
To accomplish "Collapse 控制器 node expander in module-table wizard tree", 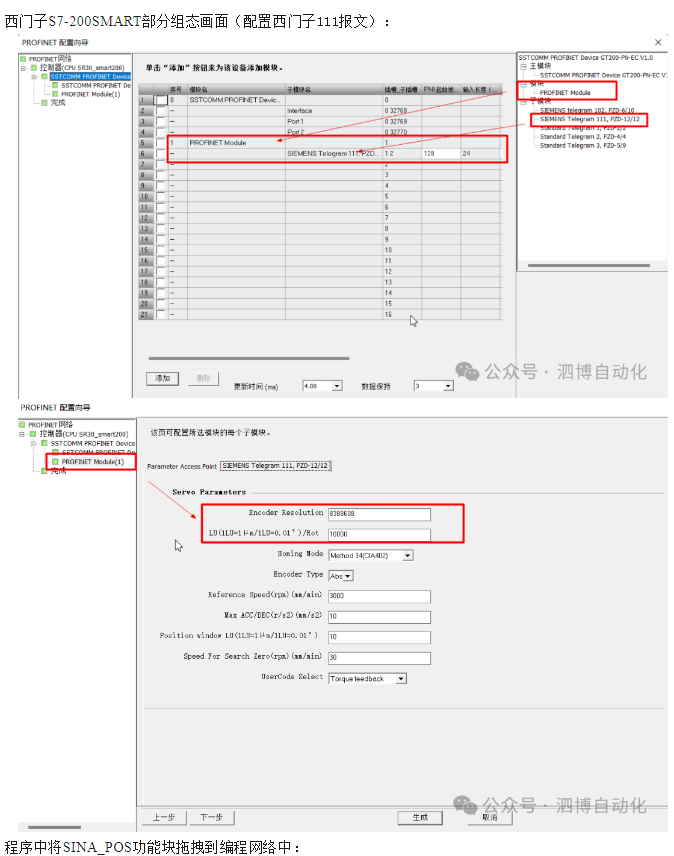I will click(23, 68).
